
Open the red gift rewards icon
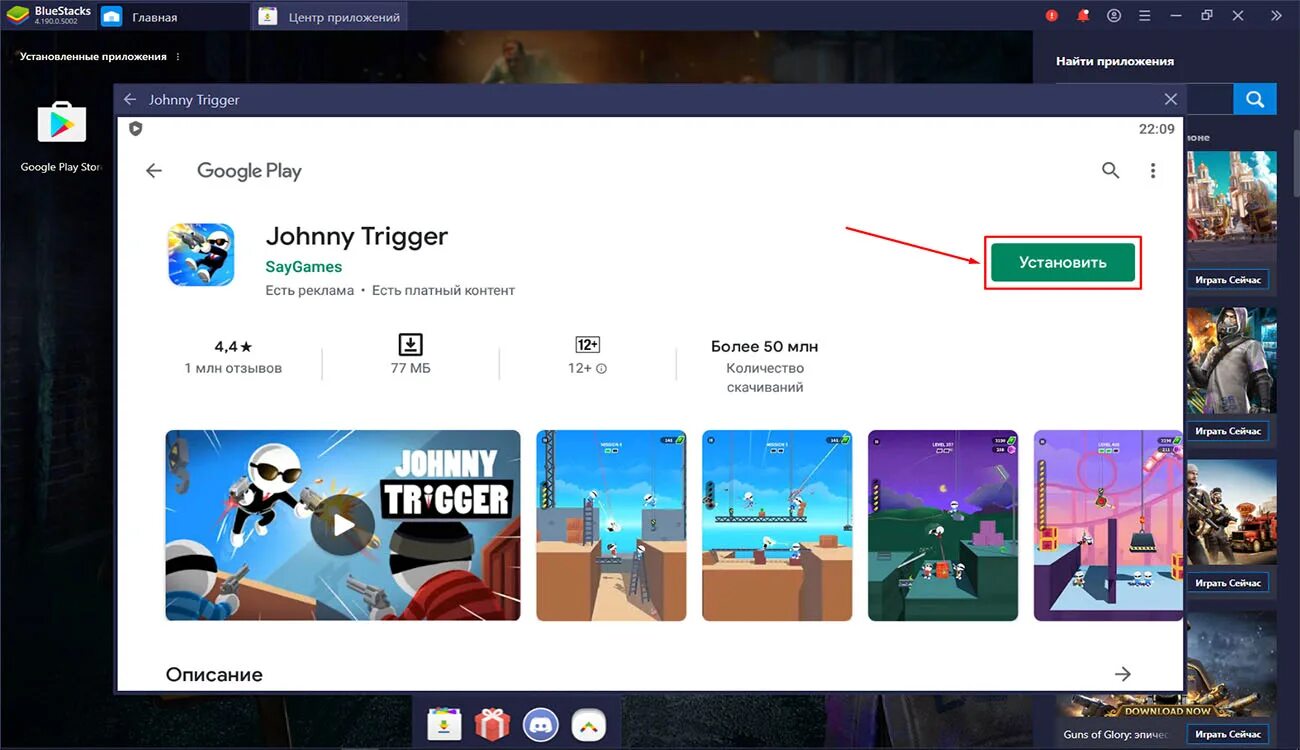click(x=492, y=723)
